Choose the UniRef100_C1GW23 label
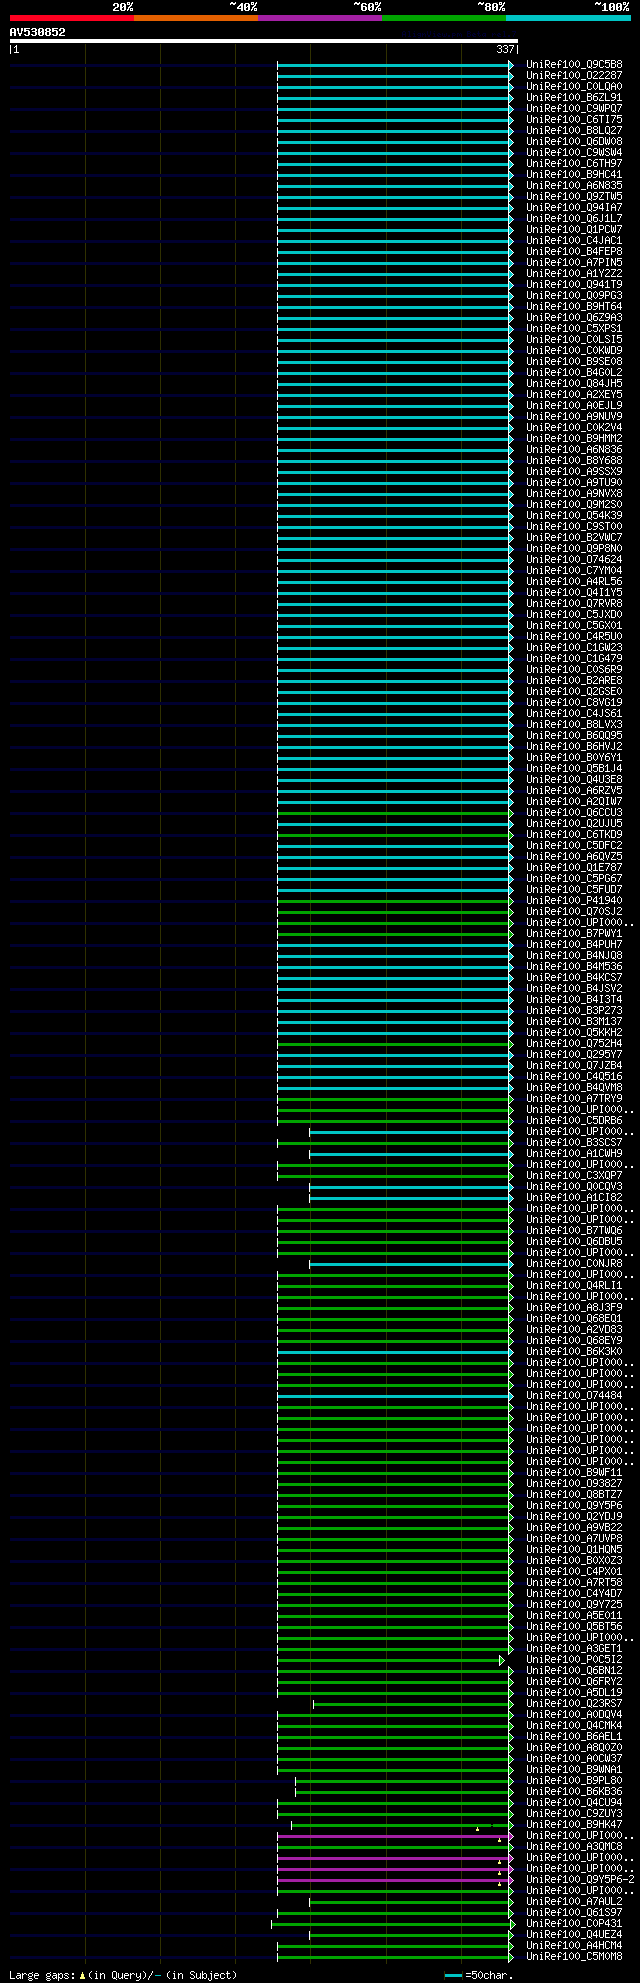Image resolution: width=640 pixels, height=1983 pixels. (x=574, y=647)
